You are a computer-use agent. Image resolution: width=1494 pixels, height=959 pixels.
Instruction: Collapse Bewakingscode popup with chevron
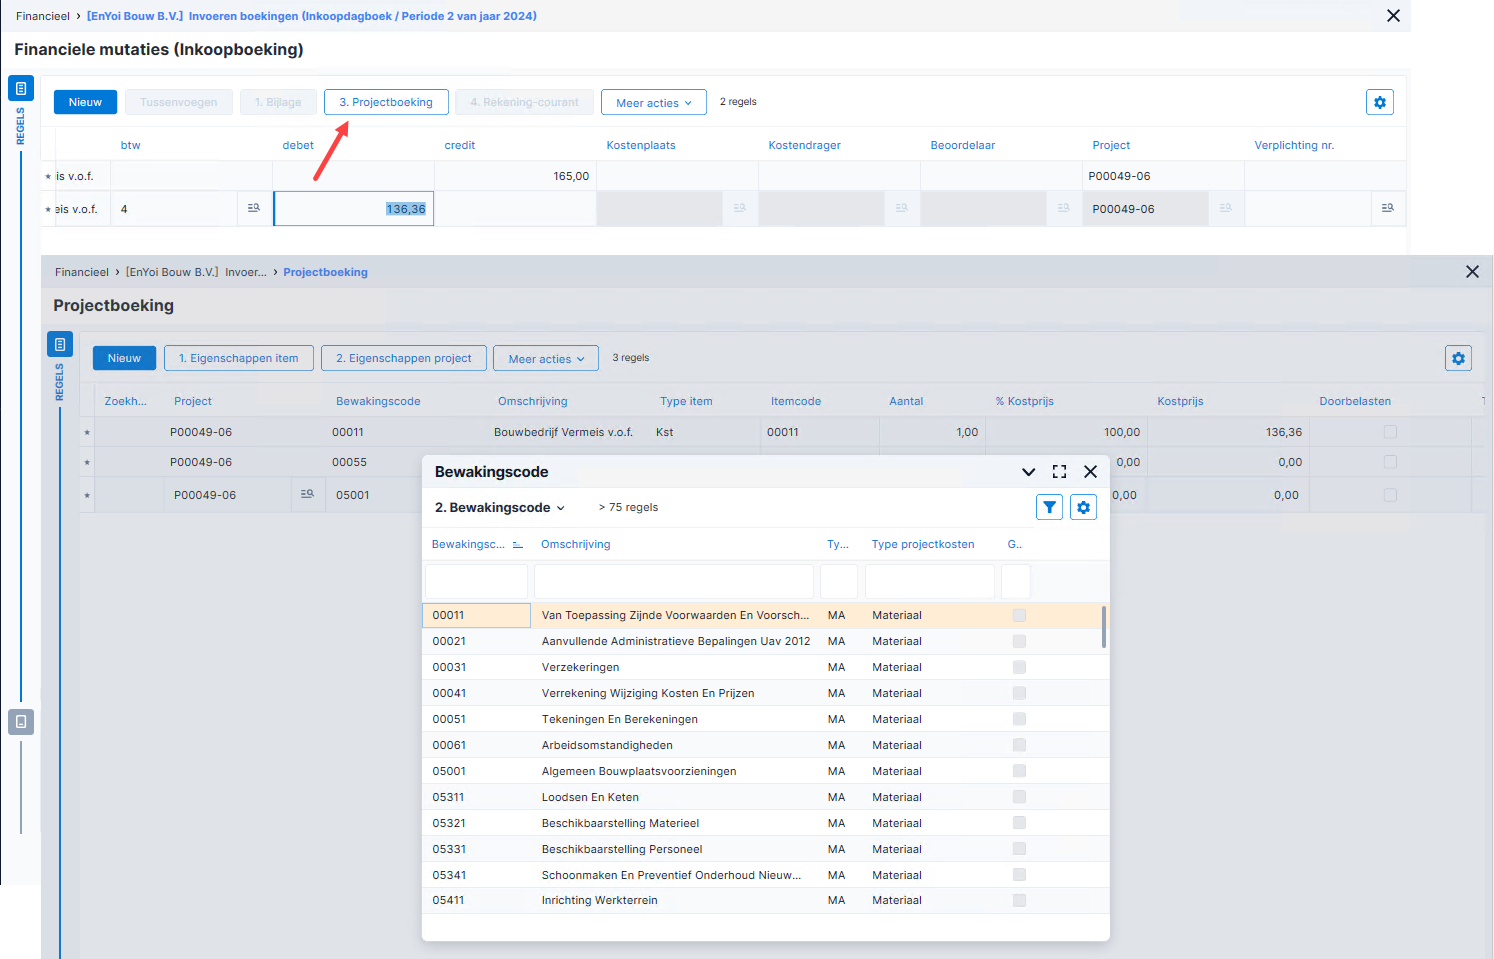(1028, 472)
